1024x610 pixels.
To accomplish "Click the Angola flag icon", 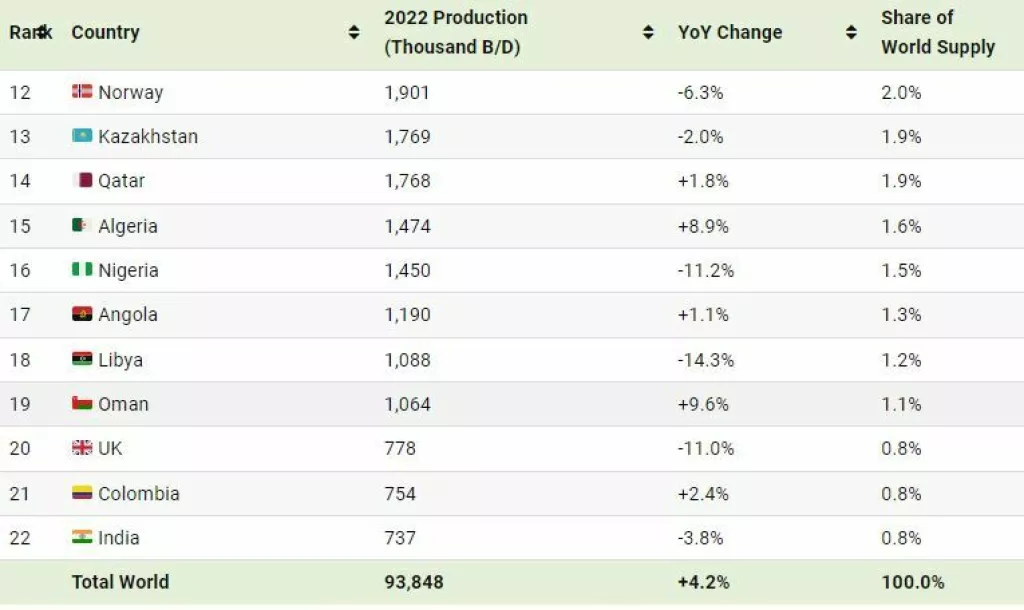I will (82, 314).
